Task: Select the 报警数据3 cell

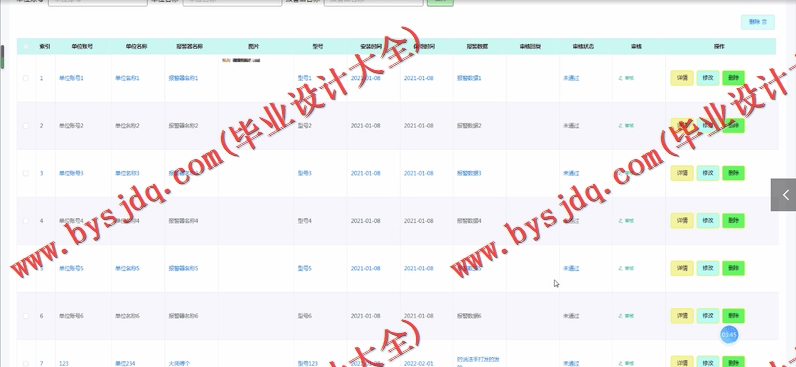Action: [x=469, y=173]
